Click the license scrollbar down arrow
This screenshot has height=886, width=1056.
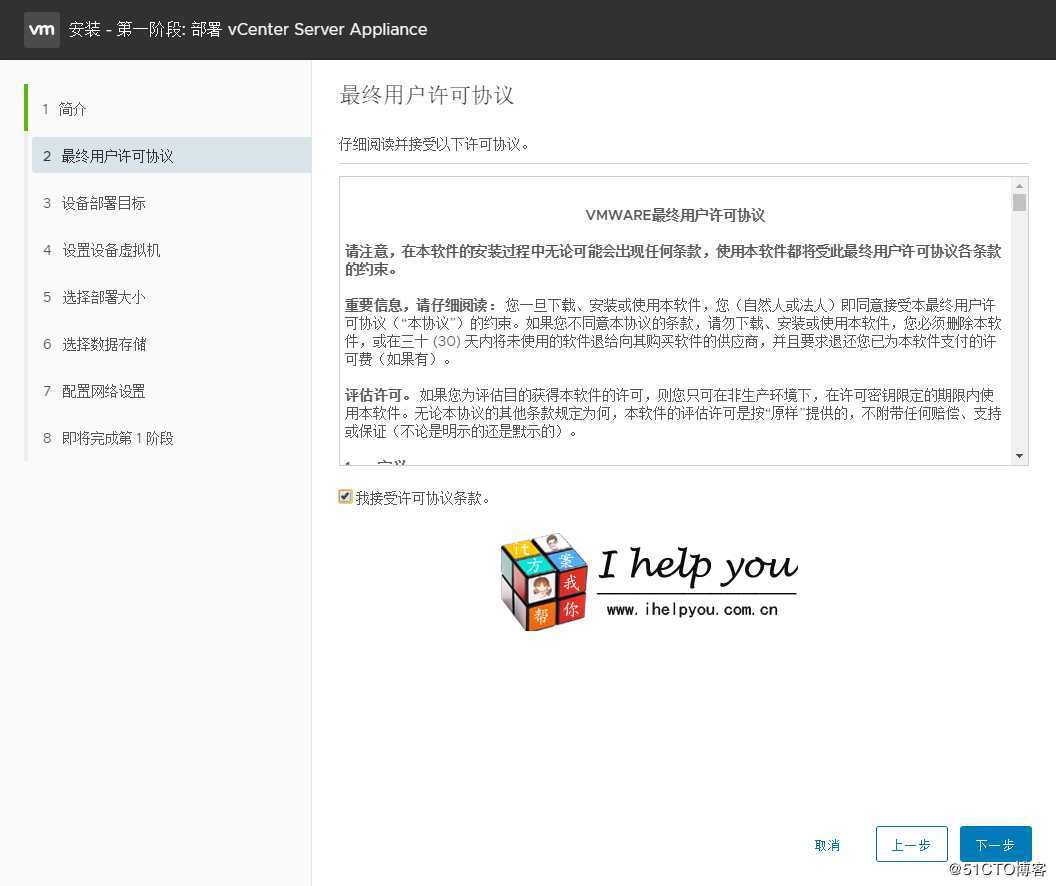[1020, 456]
